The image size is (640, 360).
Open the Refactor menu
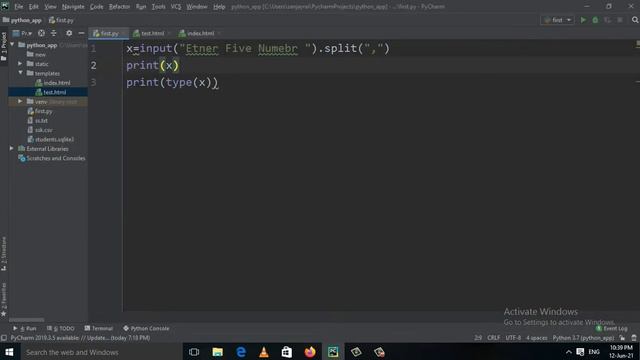point(119,7)
